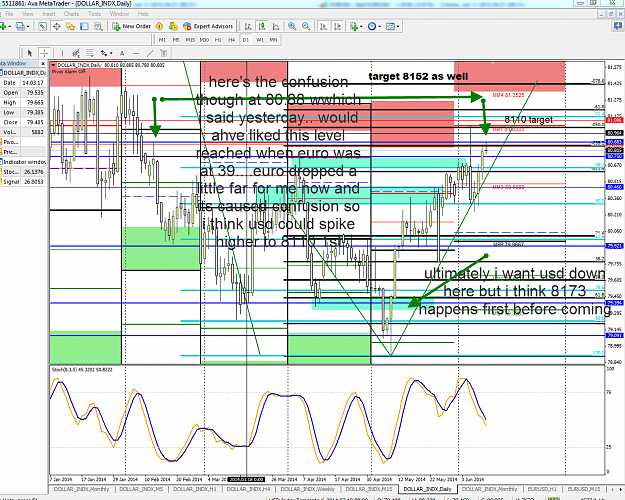Open the Charts menu
The height and width of the screenshot is (500, 625).
click(x=71, y=14)
